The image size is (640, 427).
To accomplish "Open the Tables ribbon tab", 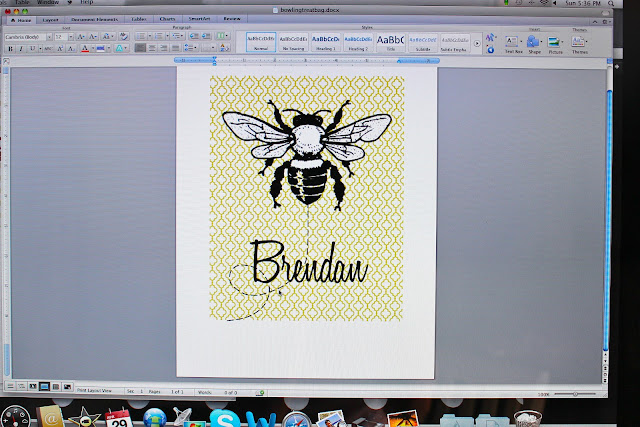I will tap(139, 19).
